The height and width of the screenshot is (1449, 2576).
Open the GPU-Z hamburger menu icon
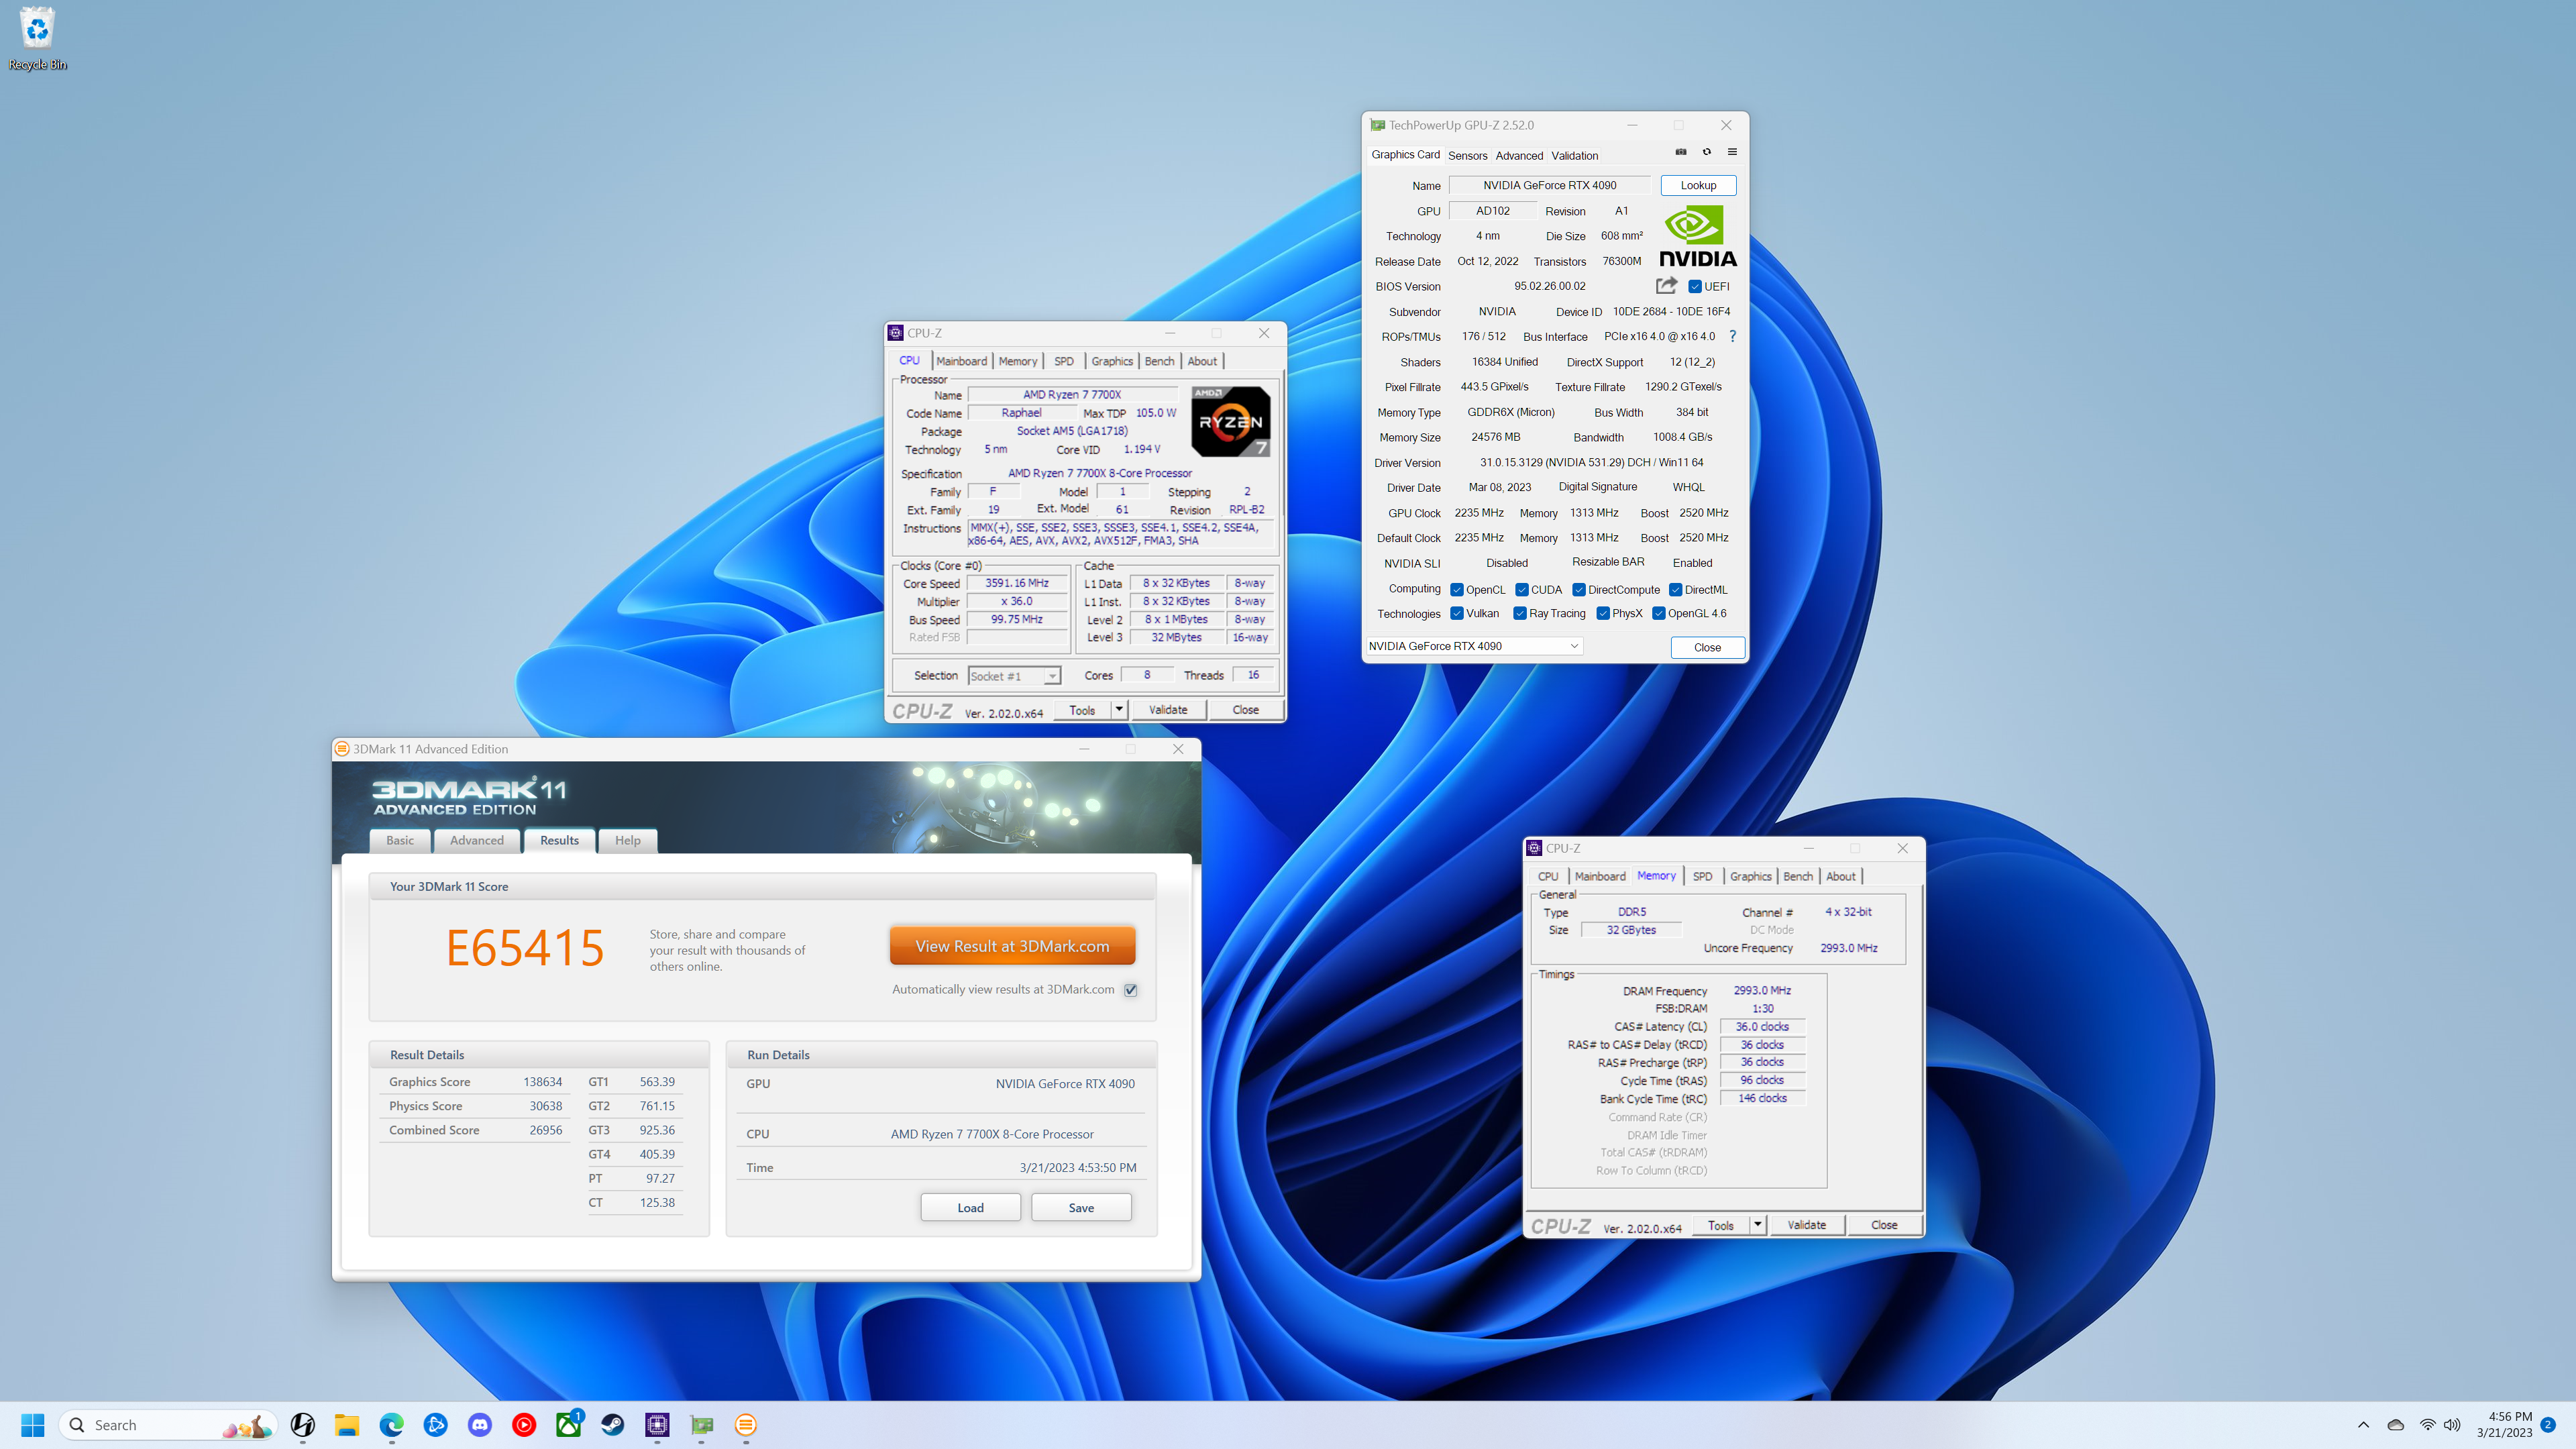[x=1732, y=152]
